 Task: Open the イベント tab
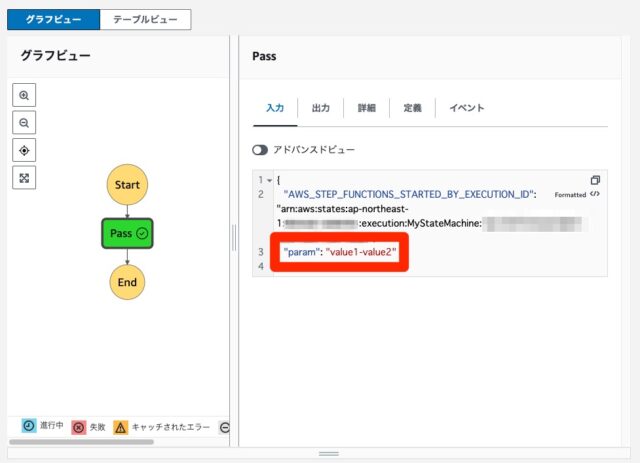[467, 108]
